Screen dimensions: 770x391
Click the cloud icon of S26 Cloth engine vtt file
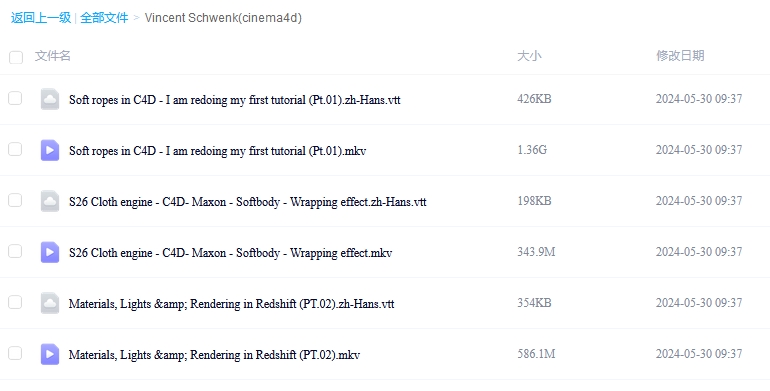(50, 201)
